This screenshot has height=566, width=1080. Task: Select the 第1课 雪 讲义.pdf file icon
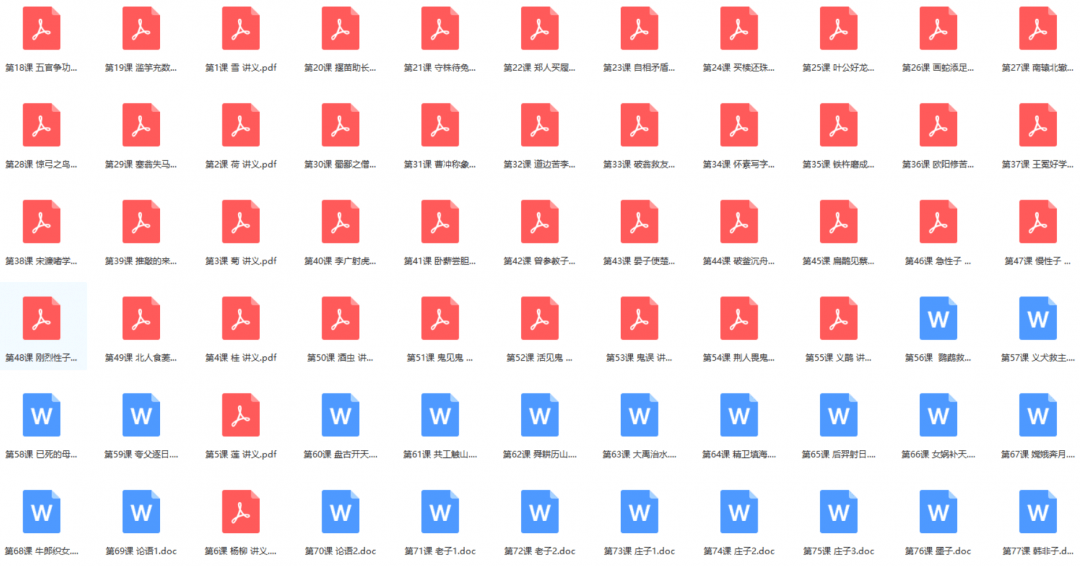[241, 29]
